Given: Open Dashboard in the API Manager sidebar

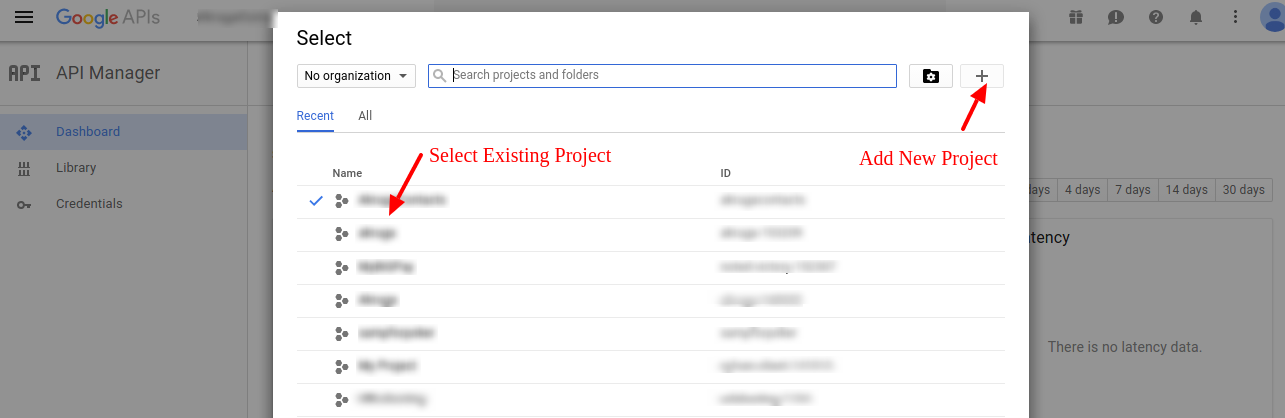Looking at the screenshot, I should (x=88, y=132).
